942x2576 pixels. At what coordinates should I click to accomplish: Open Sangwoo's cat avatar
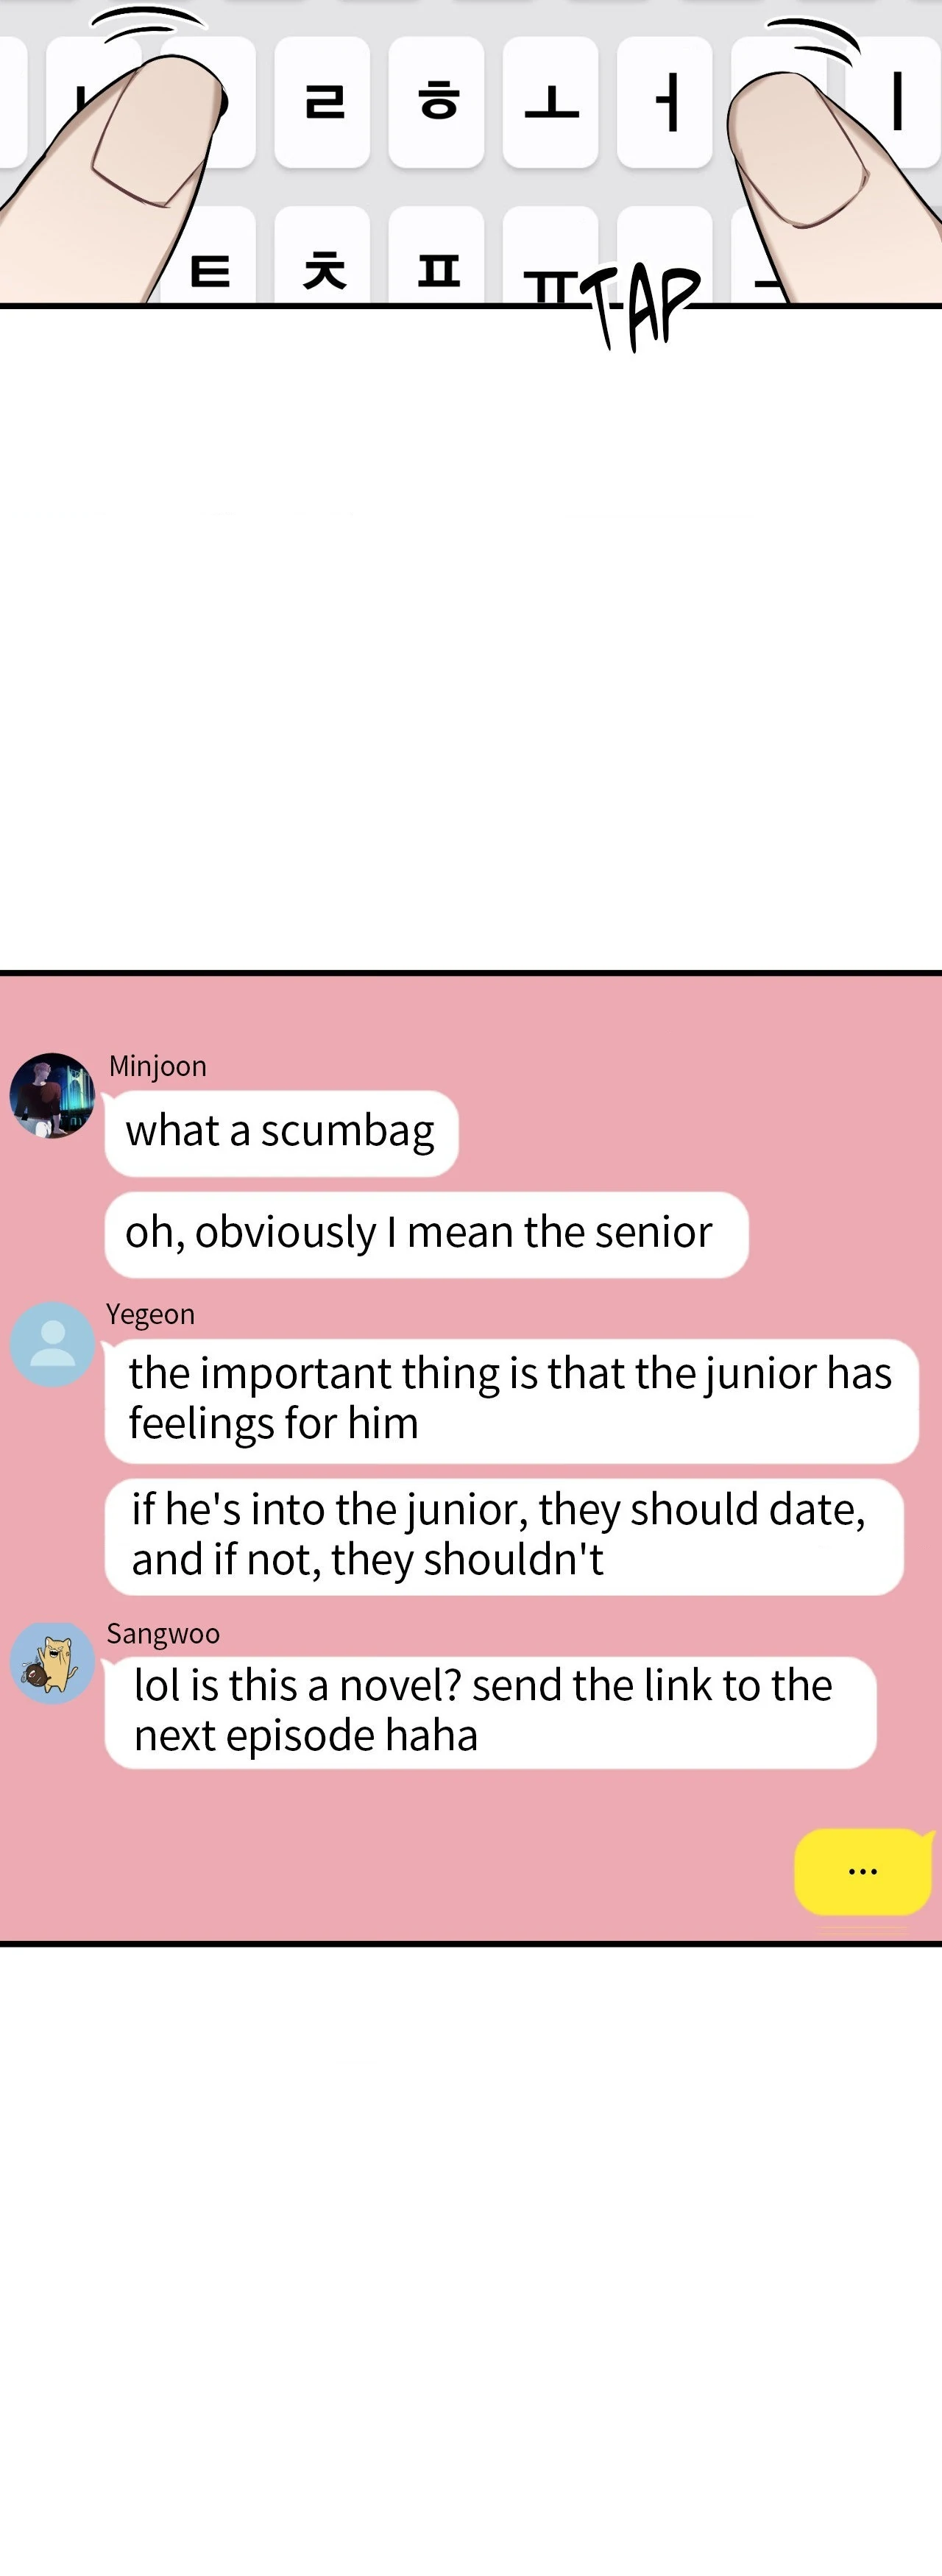click(52, 1663)
